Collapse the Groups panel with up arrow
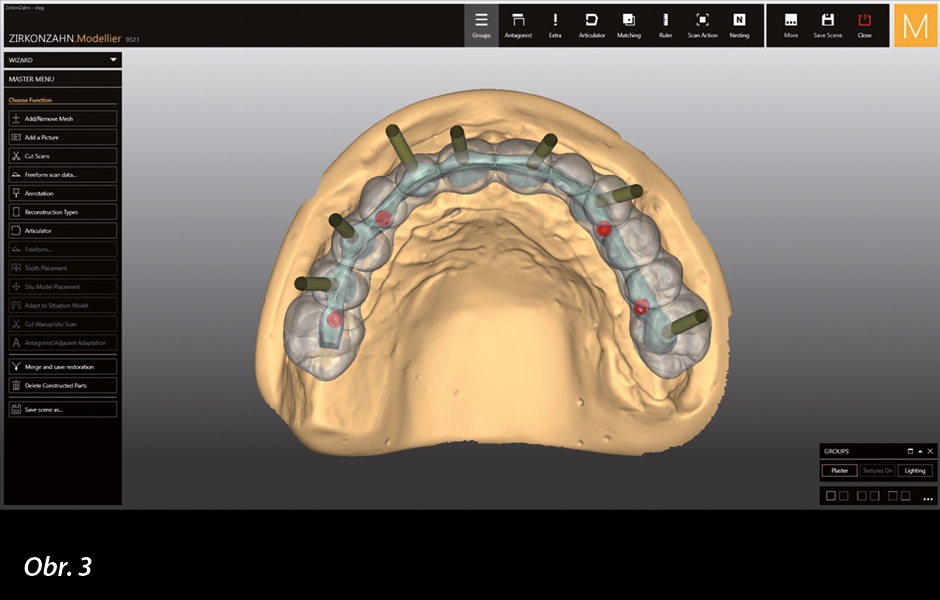The width and height of the screenshot is (940, 600). (x=920, y=451)
